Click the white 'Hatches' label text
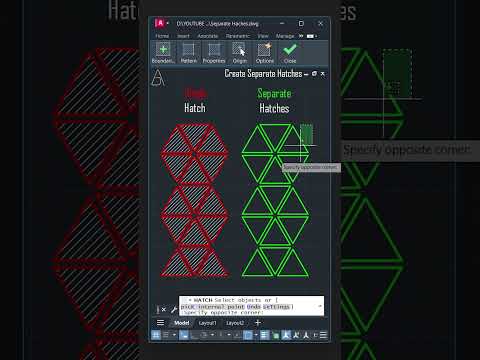Viewport: 480px width, 360px height. 274,108
